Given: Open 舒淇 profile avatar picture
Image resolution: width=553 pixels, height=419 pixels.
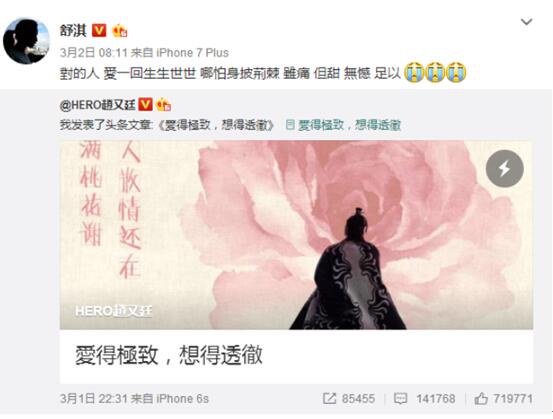Looking at the screenshot, I should [x=26, y=41].
